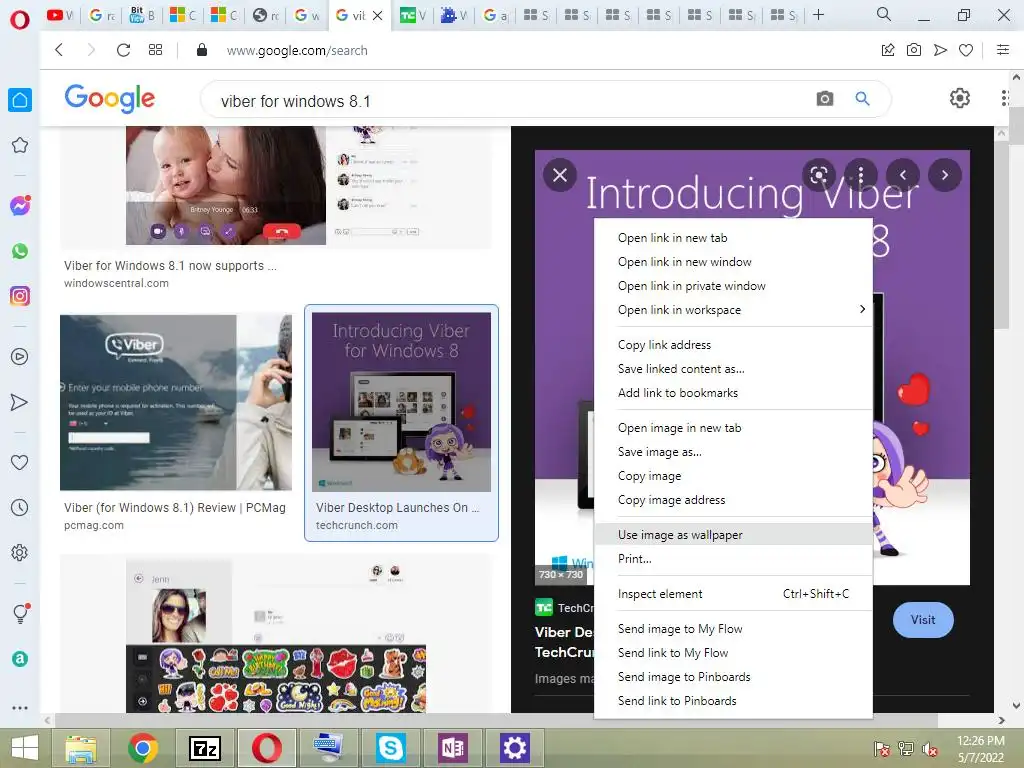Select Open link in new tab
The width and height of the screenshot is (1024, 768).
pyautogui.click(x=733, y=238)
